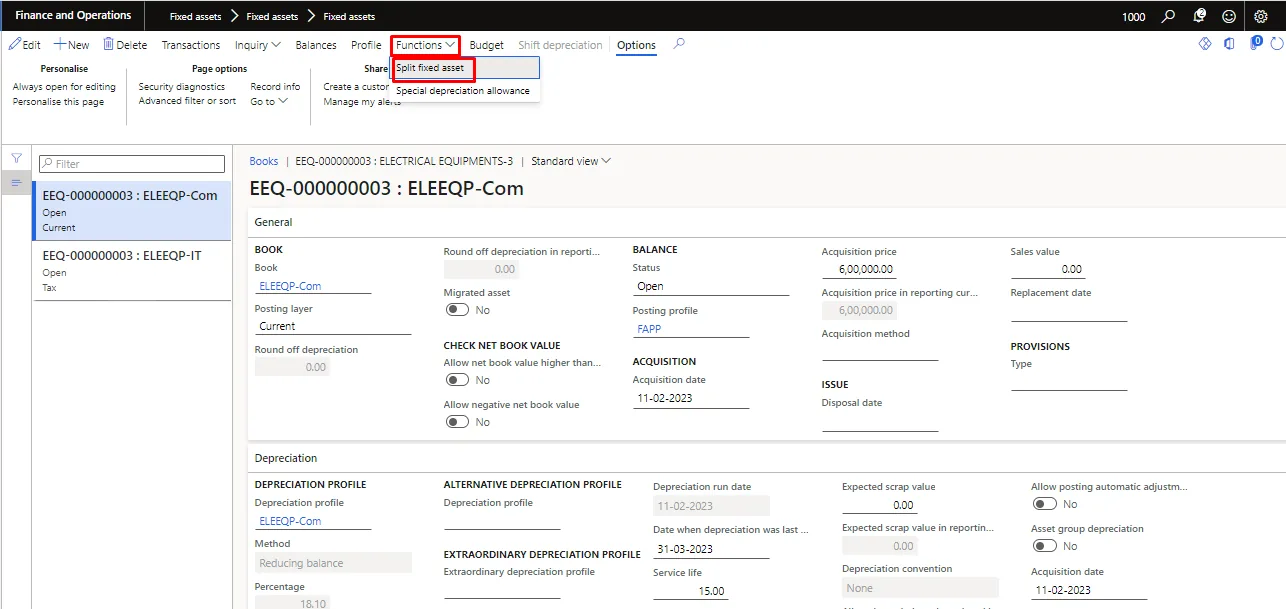The width and height of the screenshot is (1286, 609).
Task: Click the Edit pencil button
Action: point(25,45)
